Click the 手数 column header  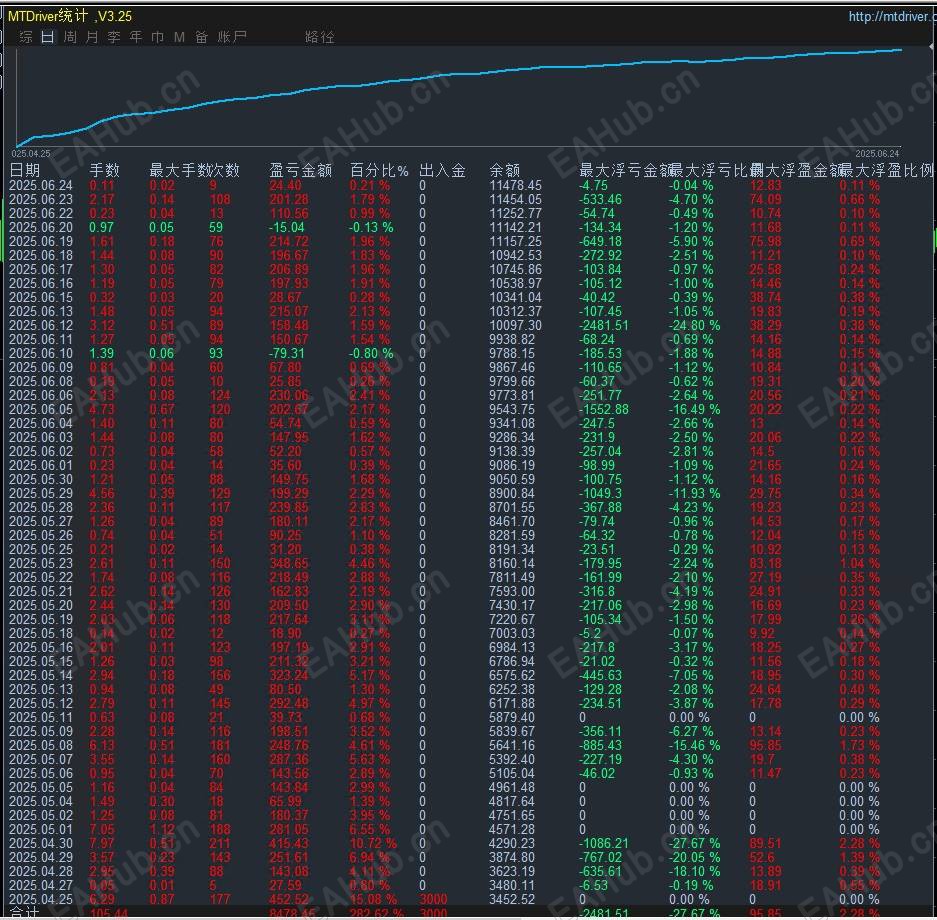pos(105,170)
